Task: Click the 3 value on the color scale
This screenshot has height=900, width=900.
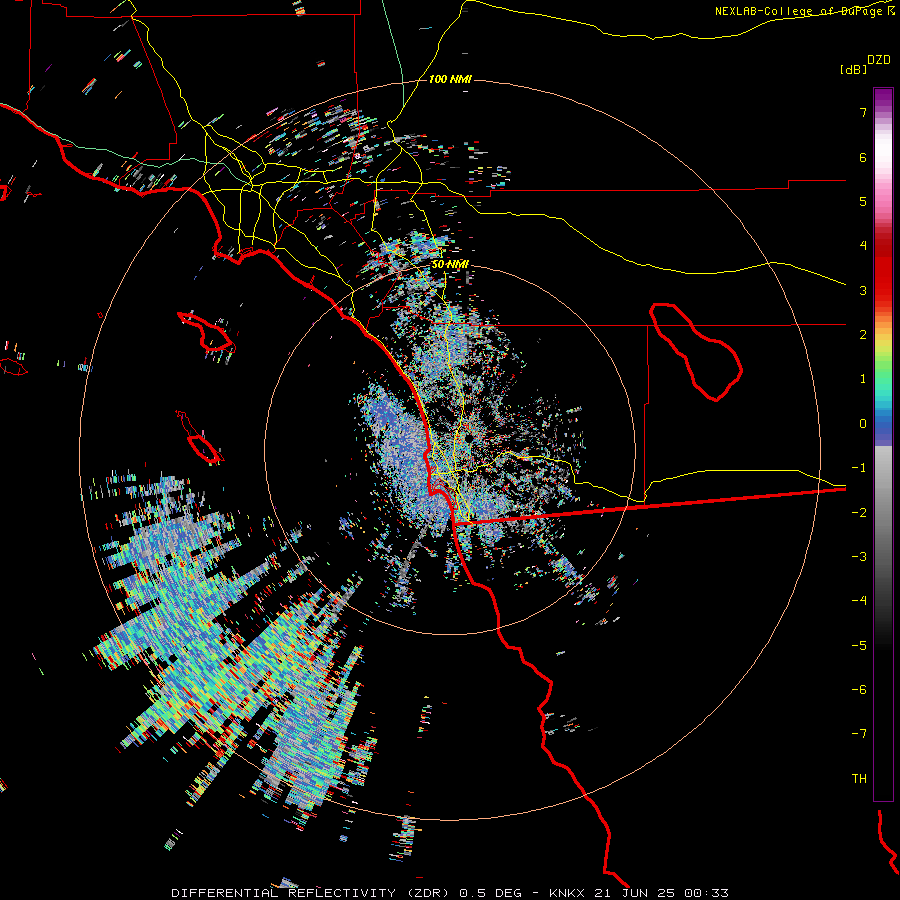Action: click(x=863, y=290)
